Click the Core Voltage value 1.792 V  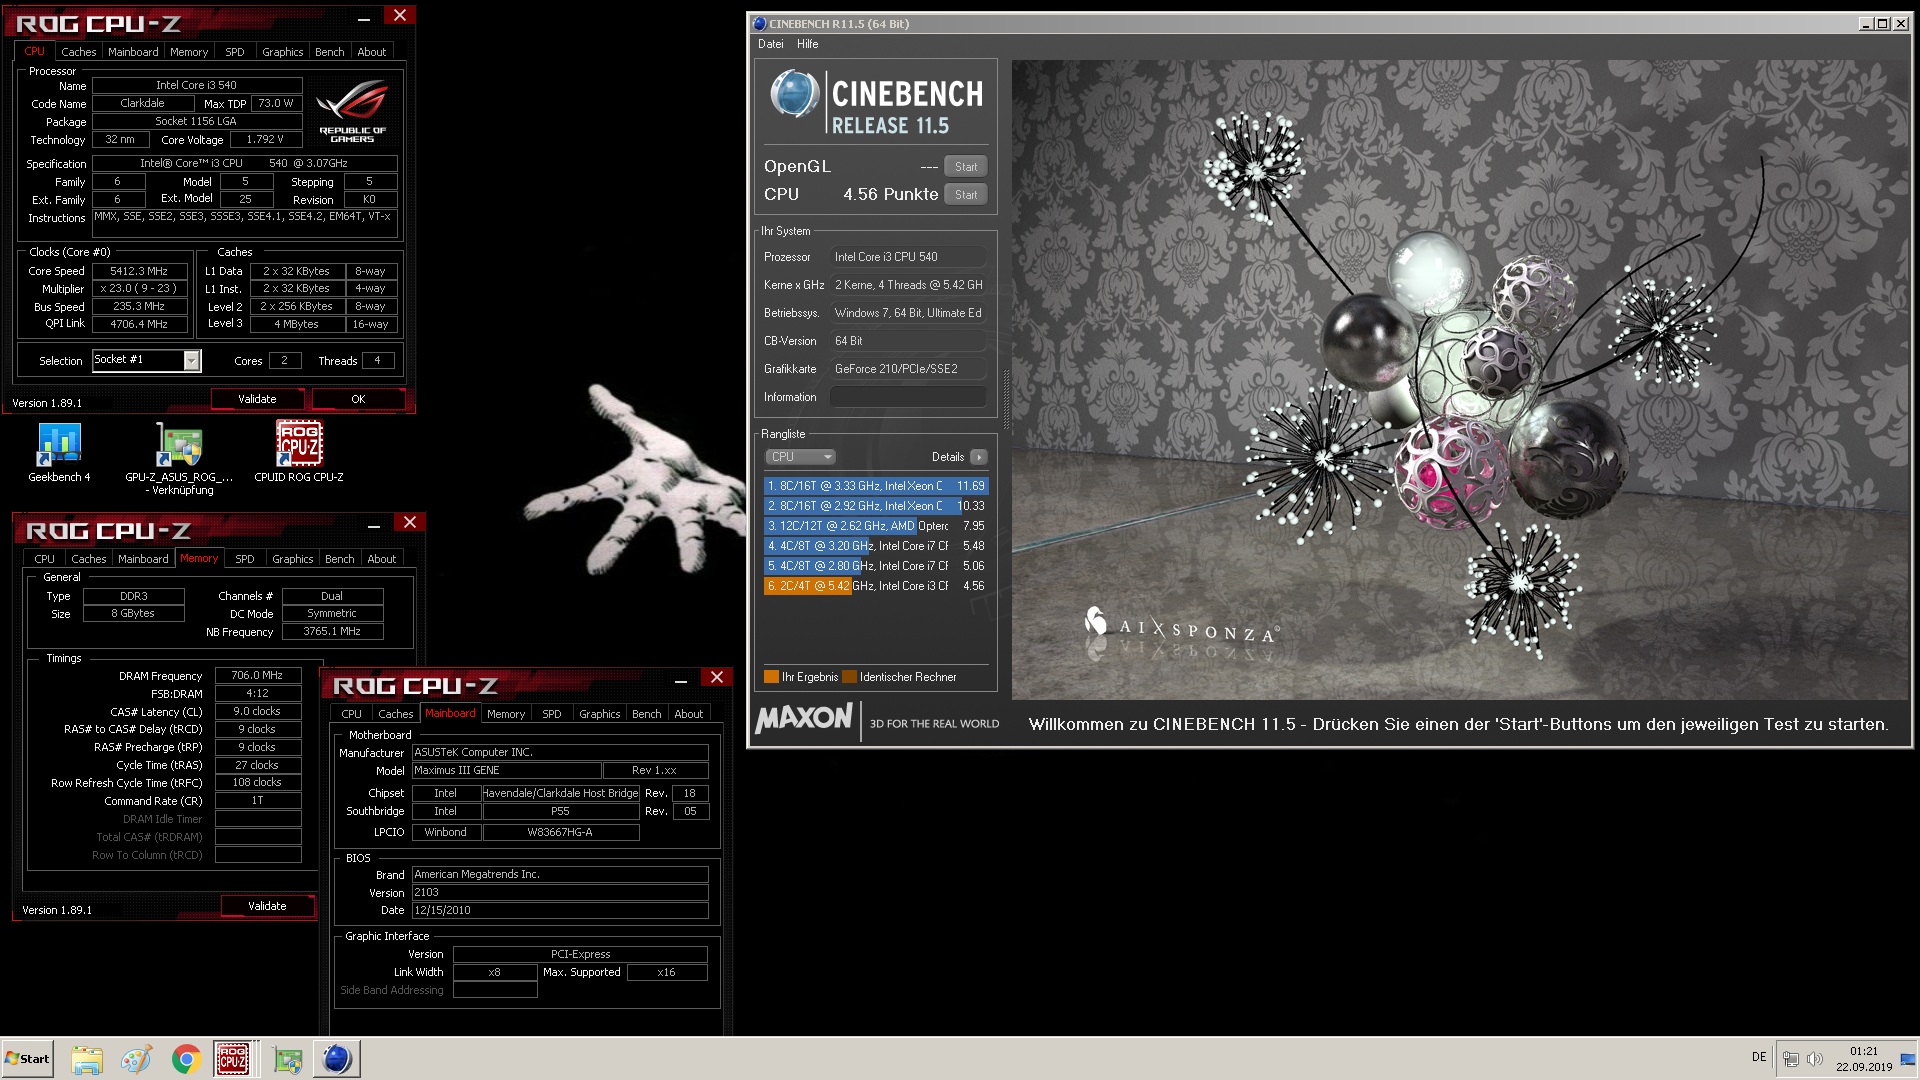tap(265, 140)
